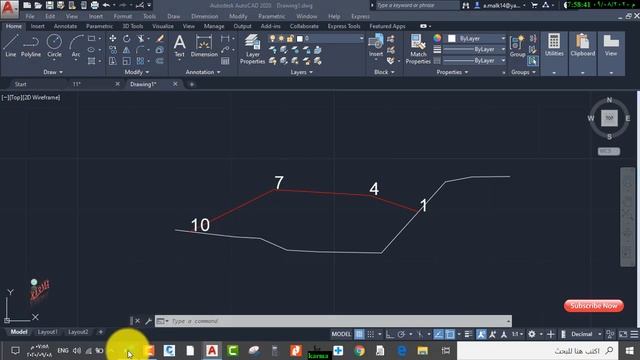Click the Top face of the ViewCube
Screen dimensions: 640x360
(609, 118)
